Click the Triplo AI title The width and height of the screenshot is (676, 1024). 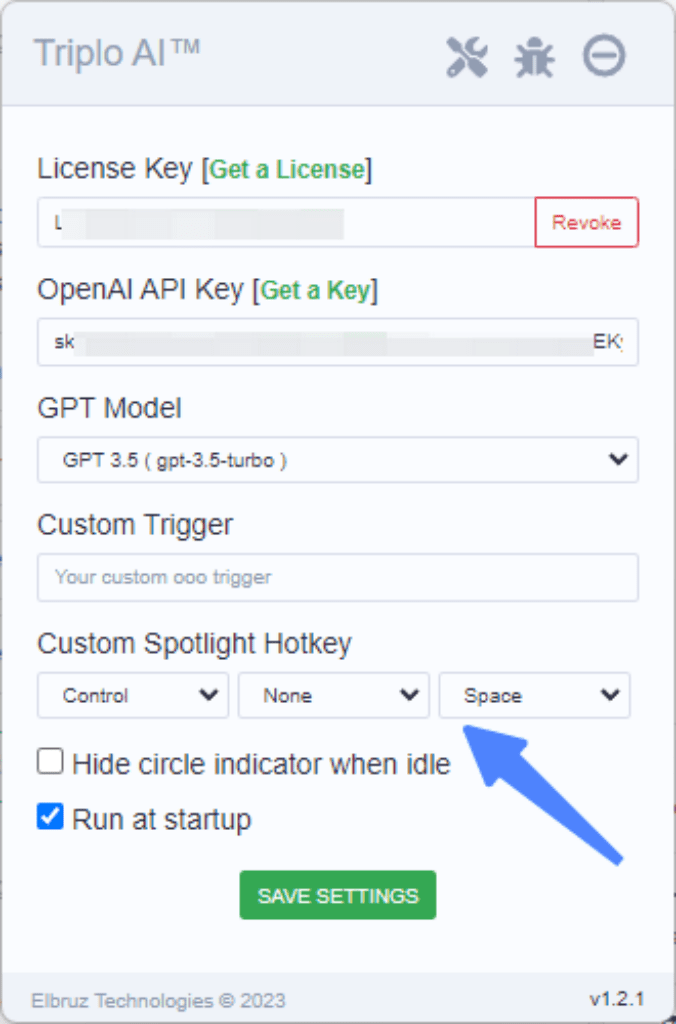[117, 53]
